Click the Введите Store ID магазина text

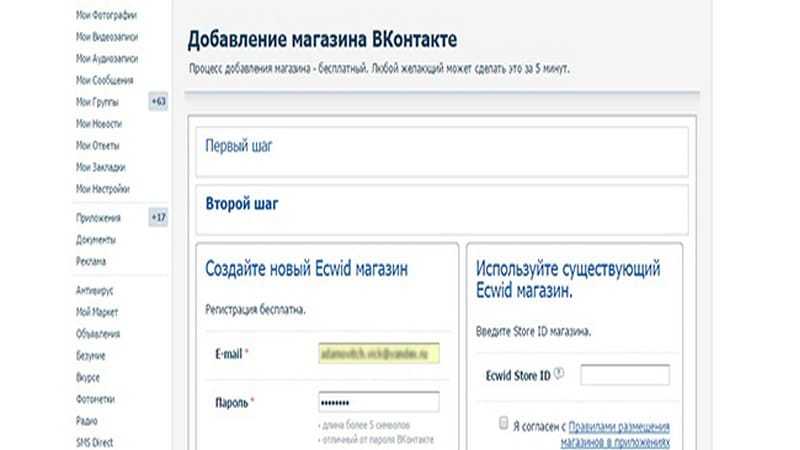[x=533, y=332]
